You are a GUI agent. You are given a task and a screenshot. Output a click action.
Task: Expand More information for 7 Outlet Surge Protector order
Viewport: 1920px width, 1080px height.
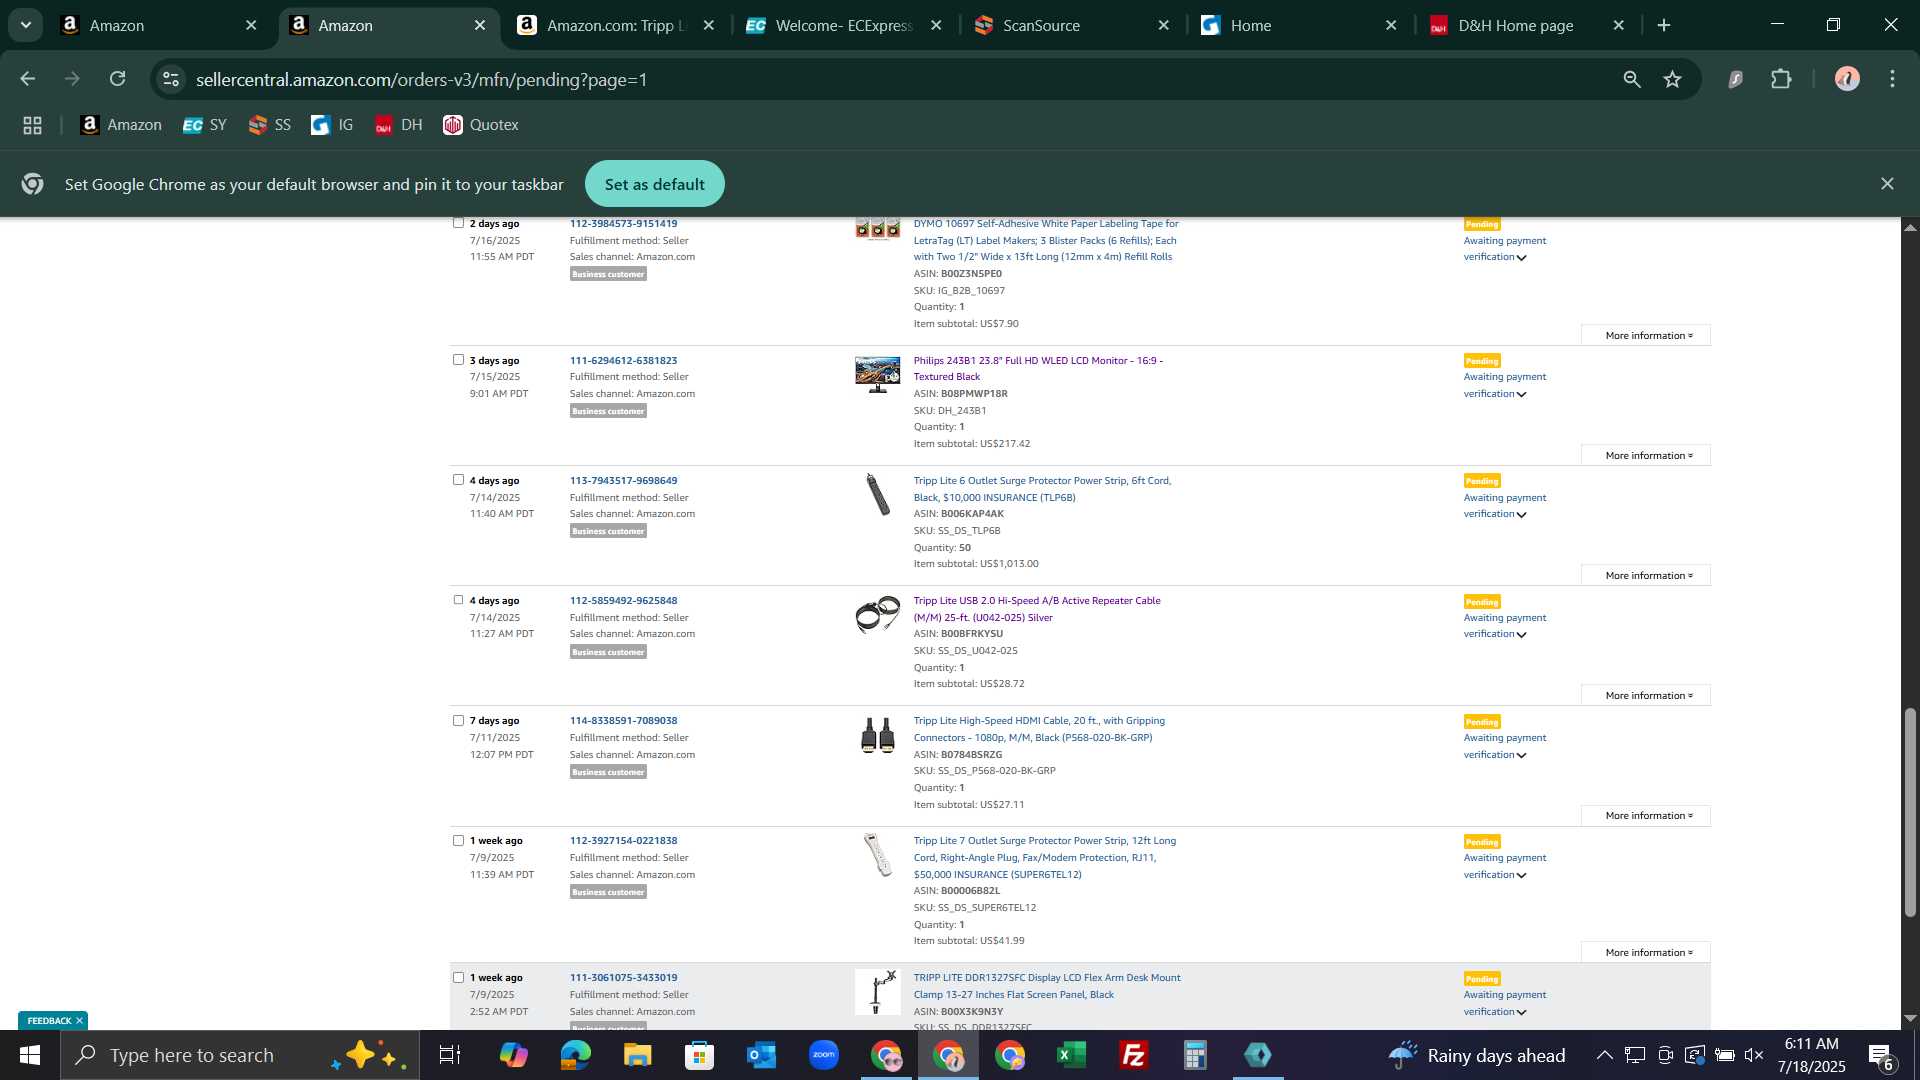coord(1646,952)
